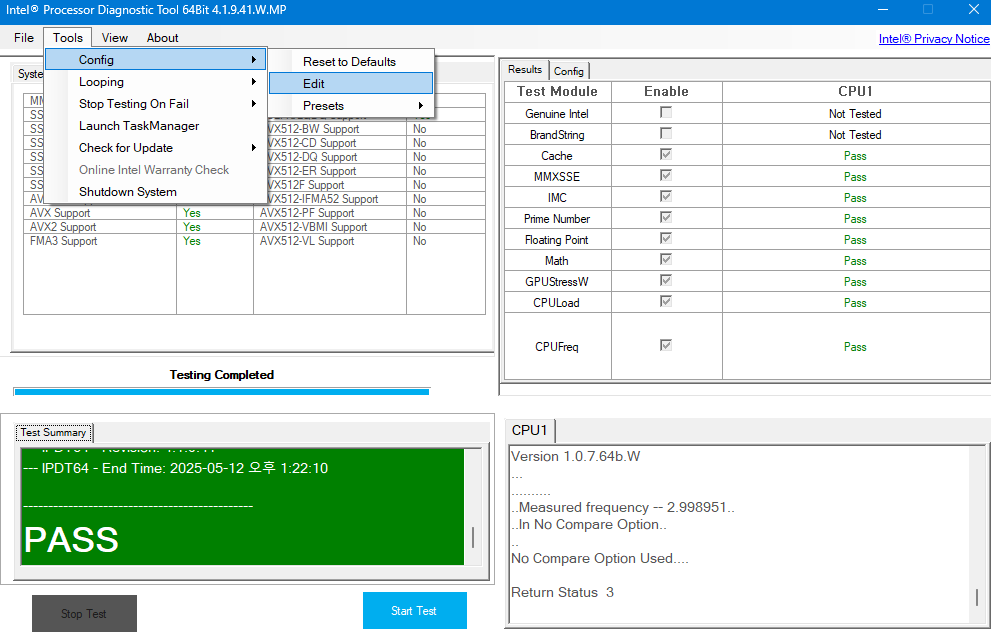The width and height of the screenshot is (991, 638).
Task: Open the Intel Privacy Notice link
Action: click(x=933, y=39)
